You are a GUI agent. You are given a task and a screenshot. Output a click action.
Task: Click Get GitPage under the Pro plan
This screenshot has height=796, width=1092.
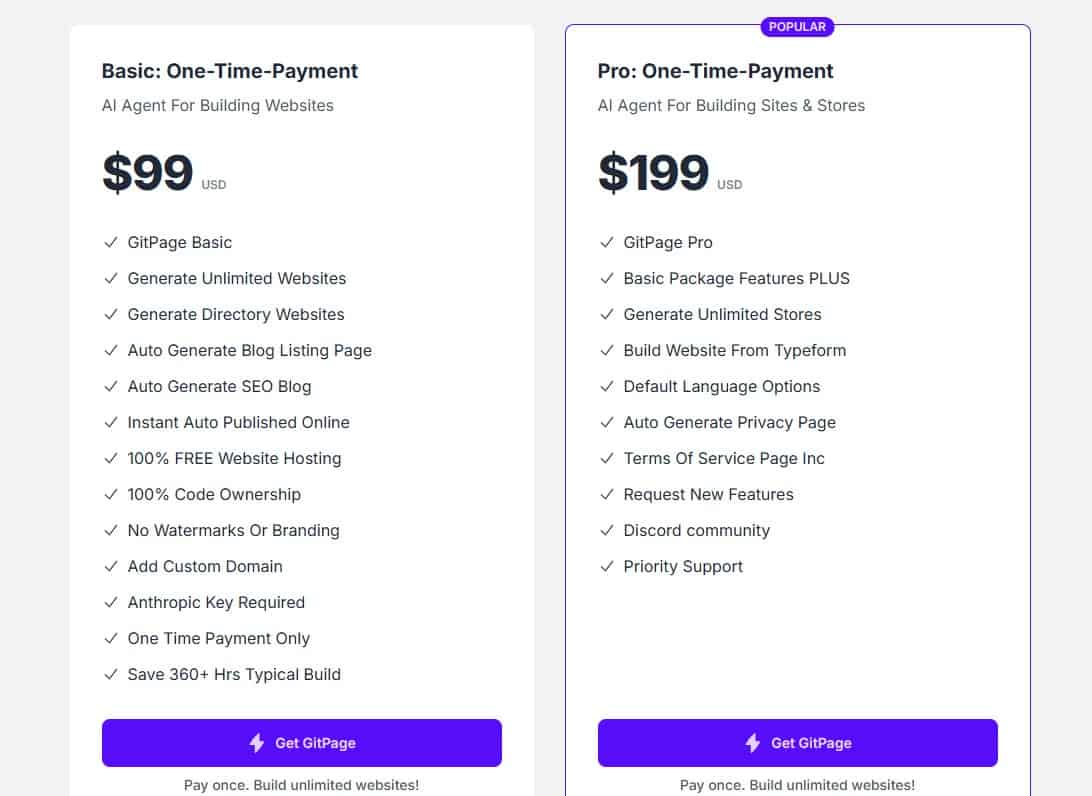point(797,743)
